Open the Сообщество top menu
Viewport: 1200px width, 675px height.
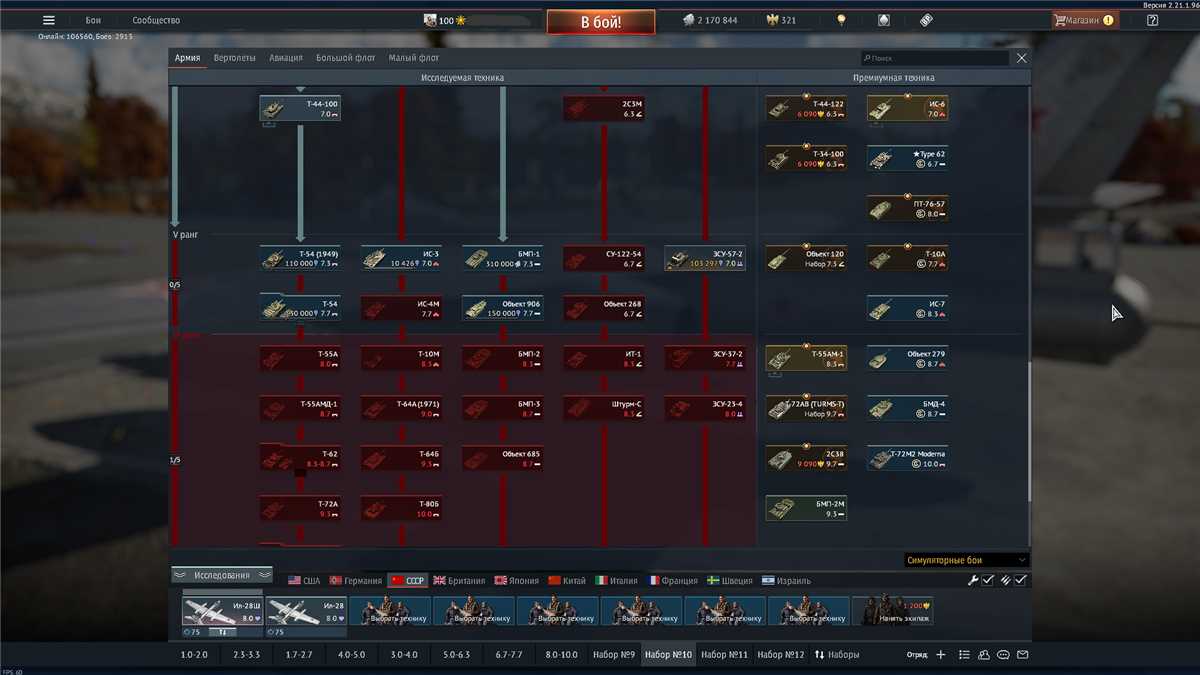[156, 20]
